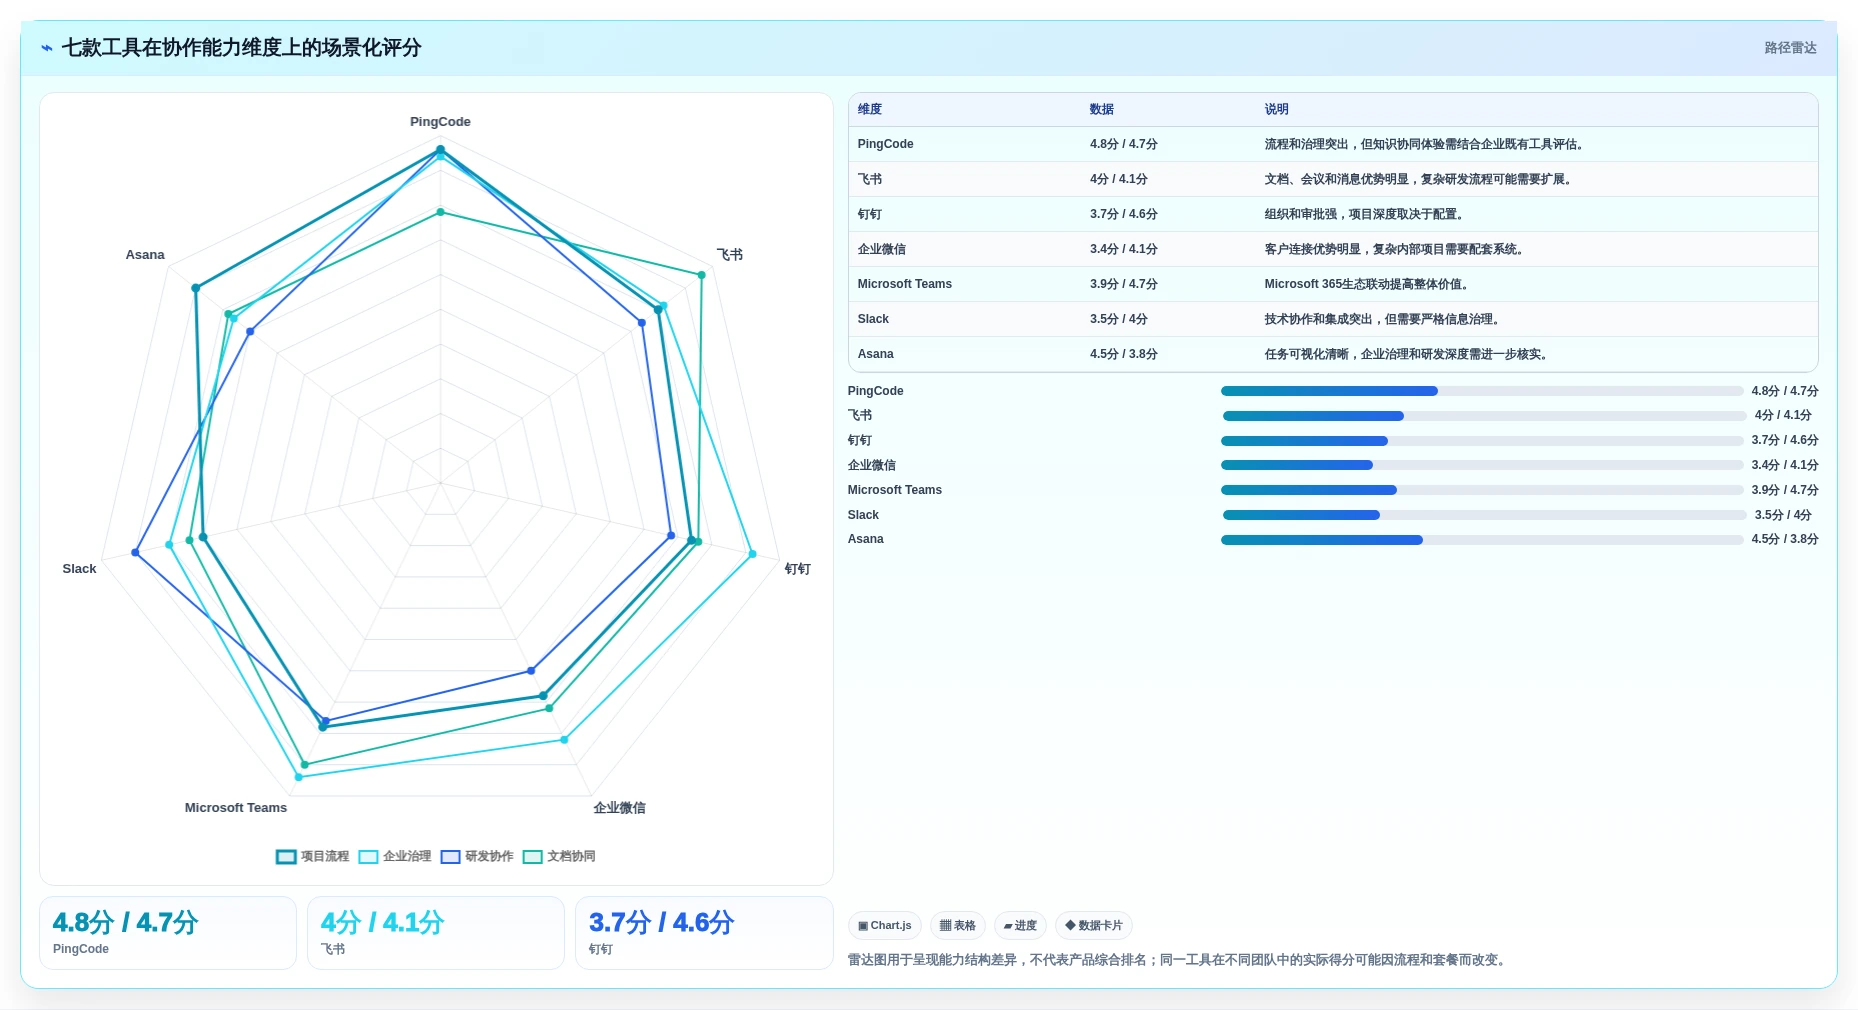Click the Asana progress bar
Screen dimensions: 1858x1010
click(x=1482, y=540)
